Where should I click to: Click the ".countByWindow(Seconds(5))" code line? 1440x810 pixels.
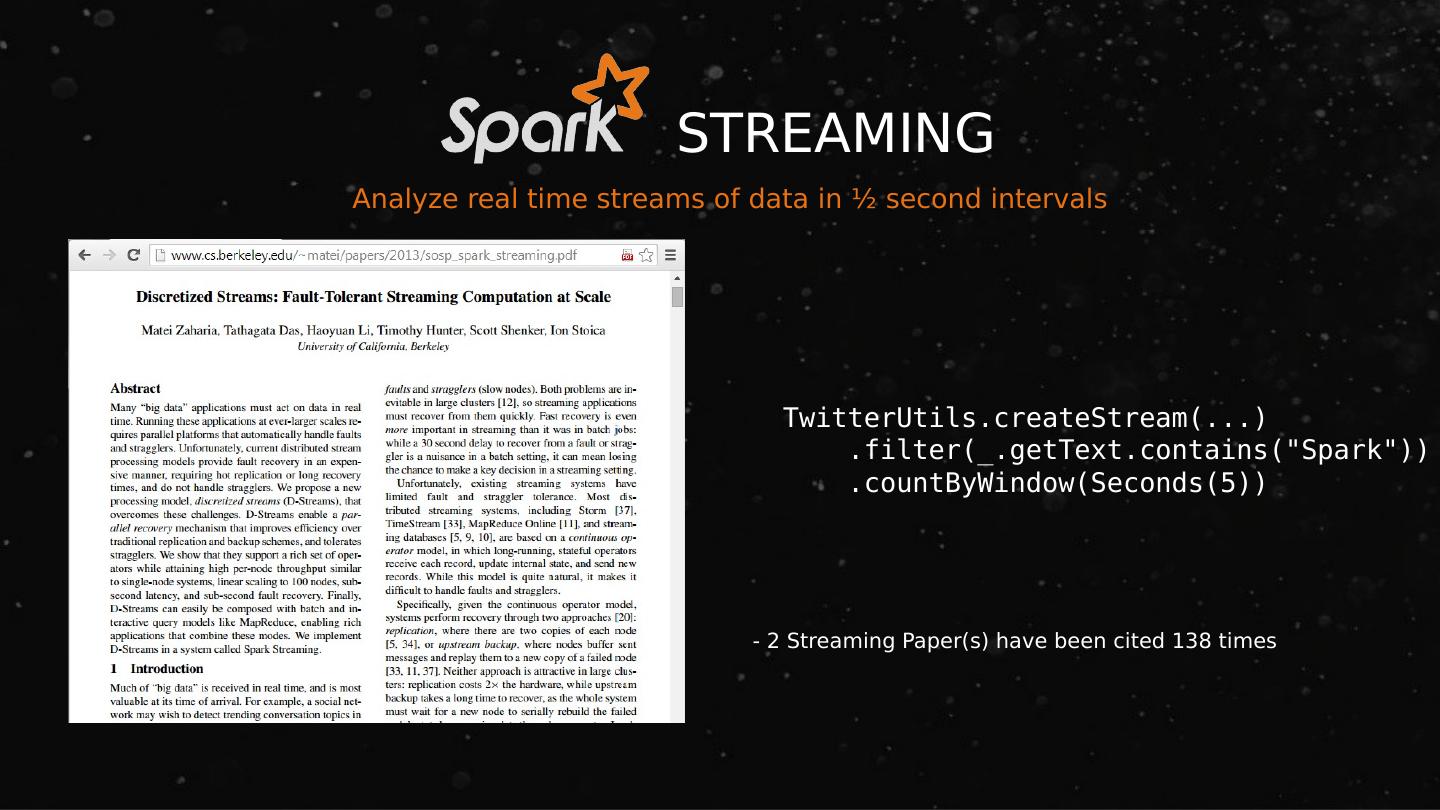click(x=1058, y=483)
